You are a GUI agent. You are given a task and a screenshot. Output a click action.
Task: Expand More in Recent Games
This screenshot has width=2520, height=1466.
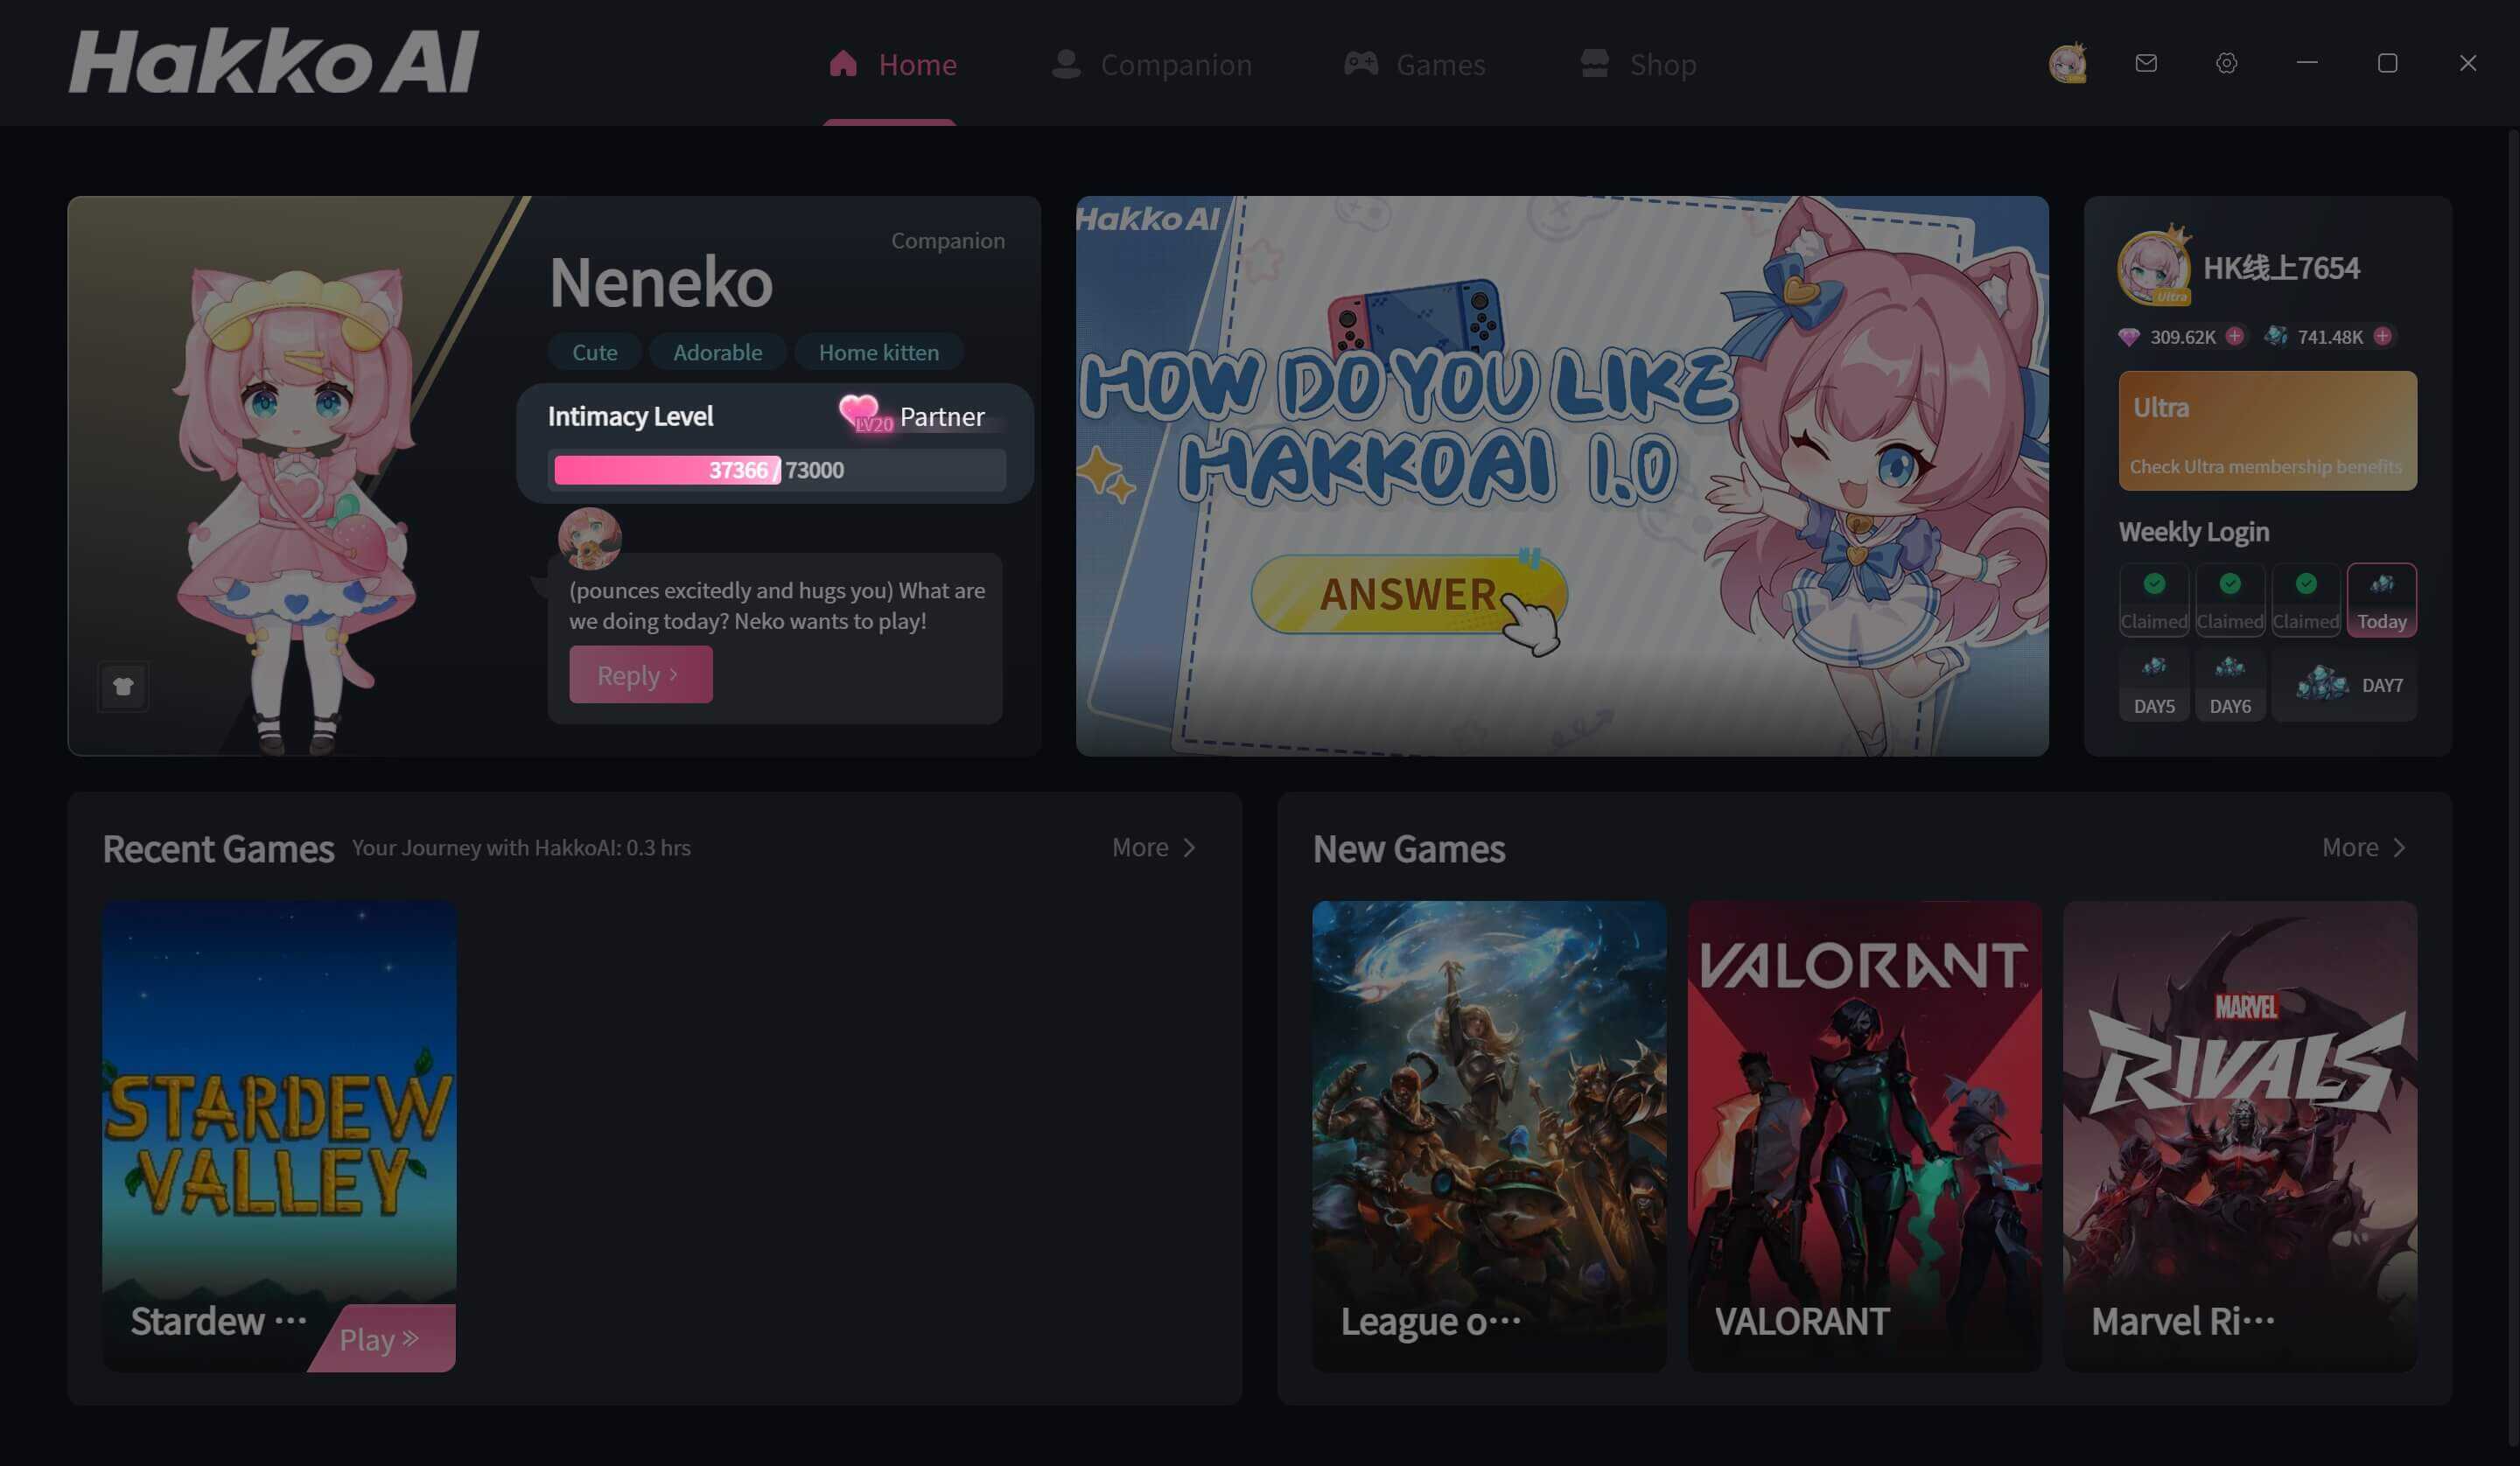pos(1154,847)
